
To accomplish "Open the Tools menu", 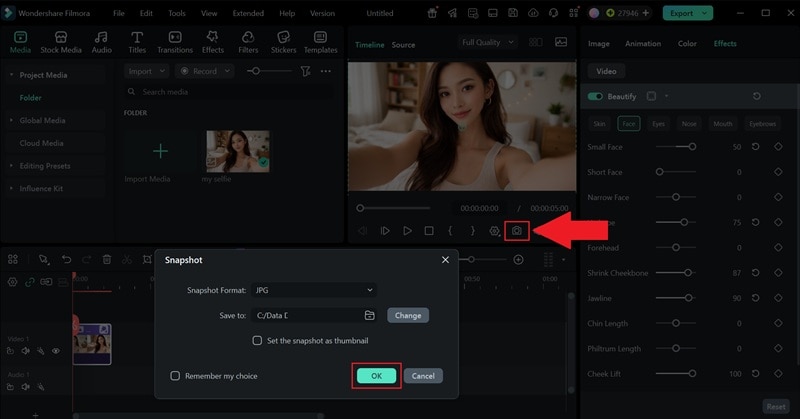I will pos(177,13).
